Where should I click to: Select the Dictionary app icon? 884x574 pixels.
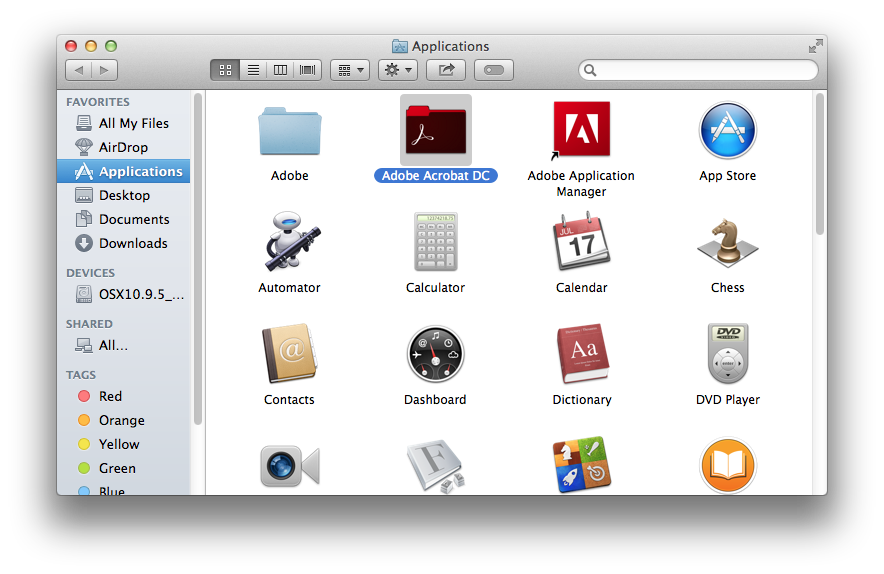tap(583, 354)
